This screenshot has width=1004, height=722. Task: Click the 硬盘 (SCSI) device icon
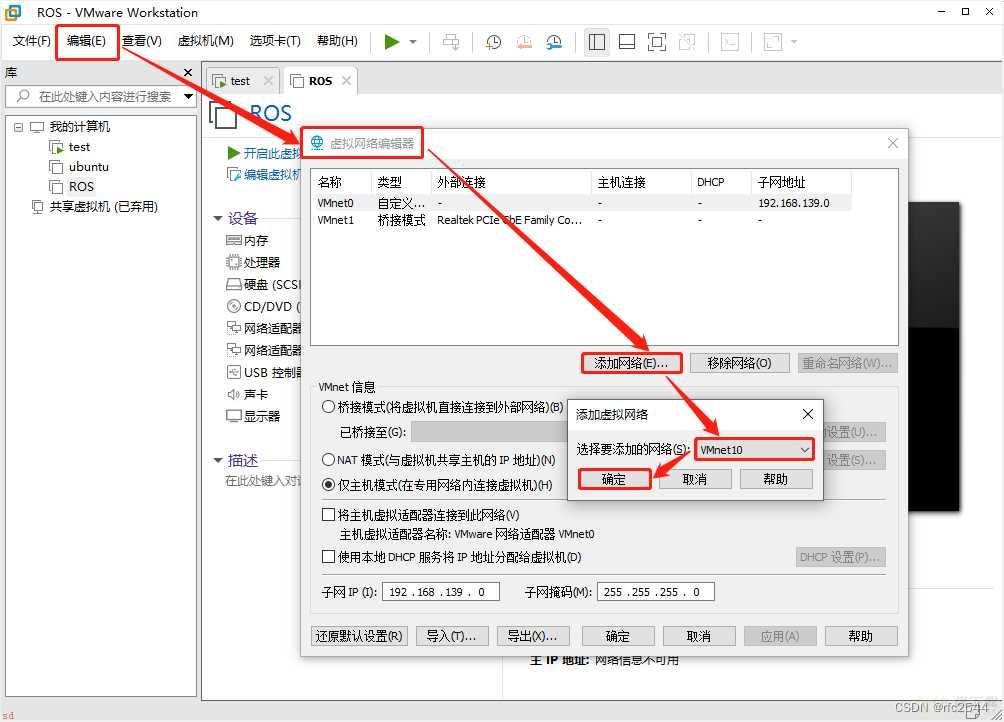click(234, 284)
